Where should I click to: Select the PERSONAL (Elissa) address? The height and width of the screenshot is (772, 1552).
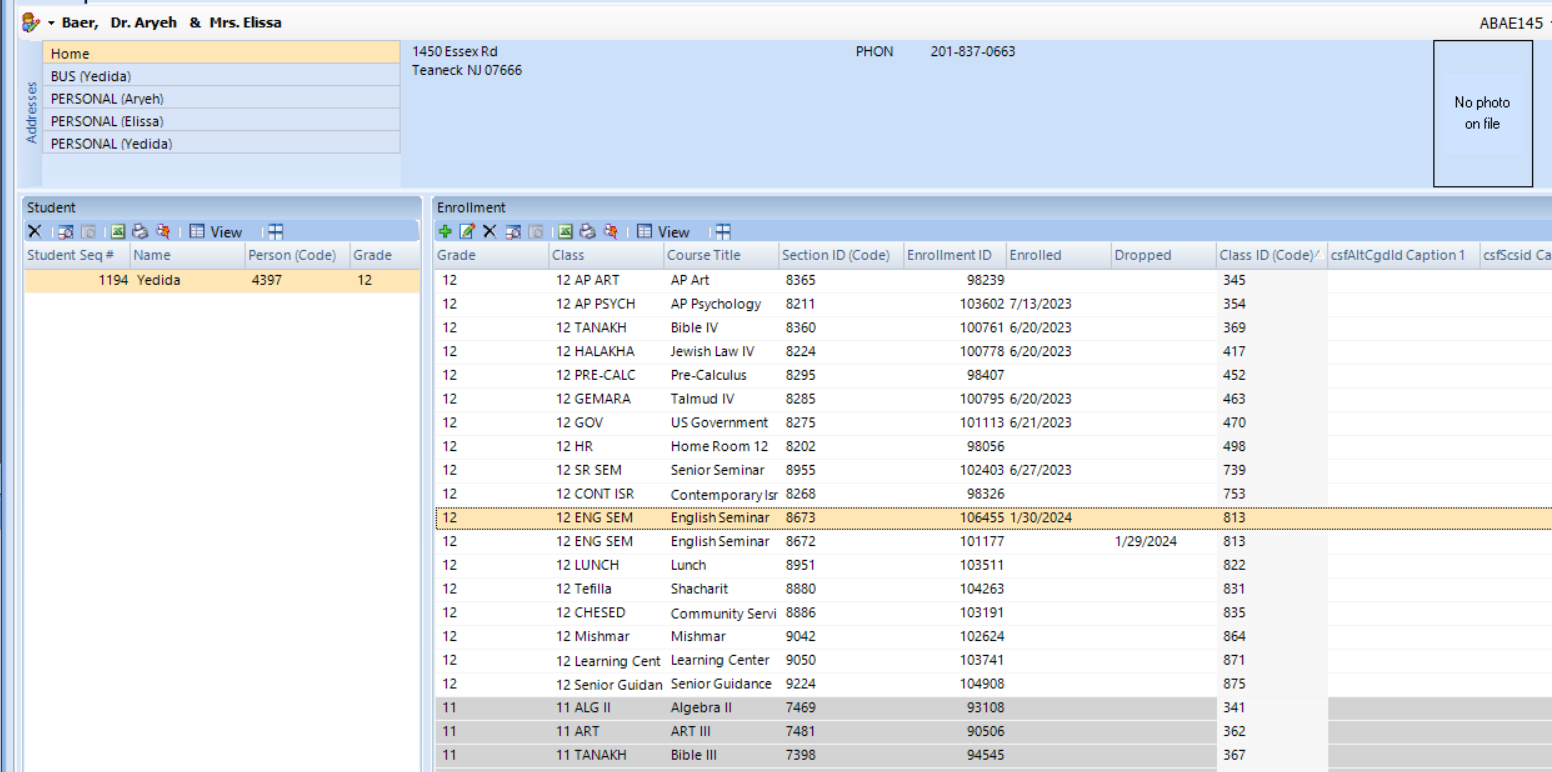[x=221, y=121]
